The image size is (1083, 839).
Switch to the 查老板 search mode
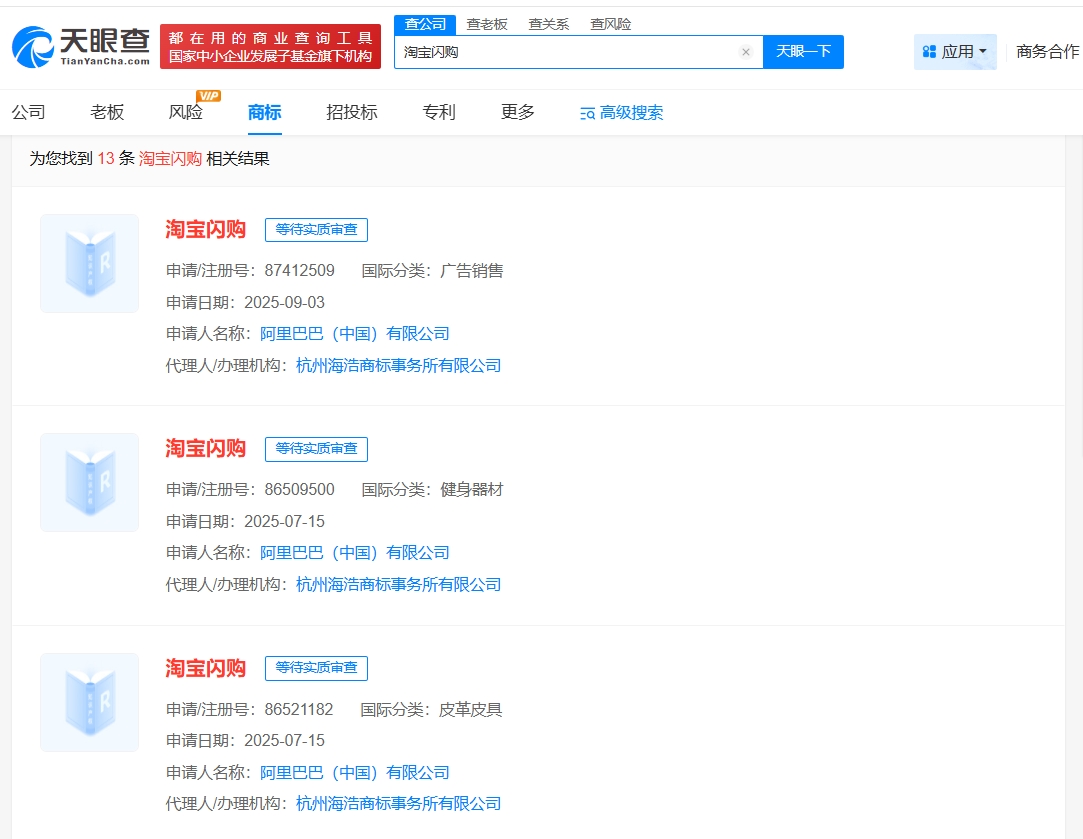click(x=487, y=24)
